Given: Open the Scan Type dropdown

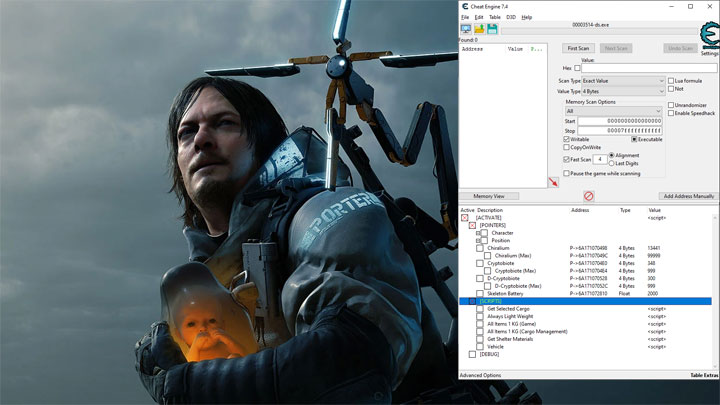Looking at the screenshot, I should [x=623, y=81].
